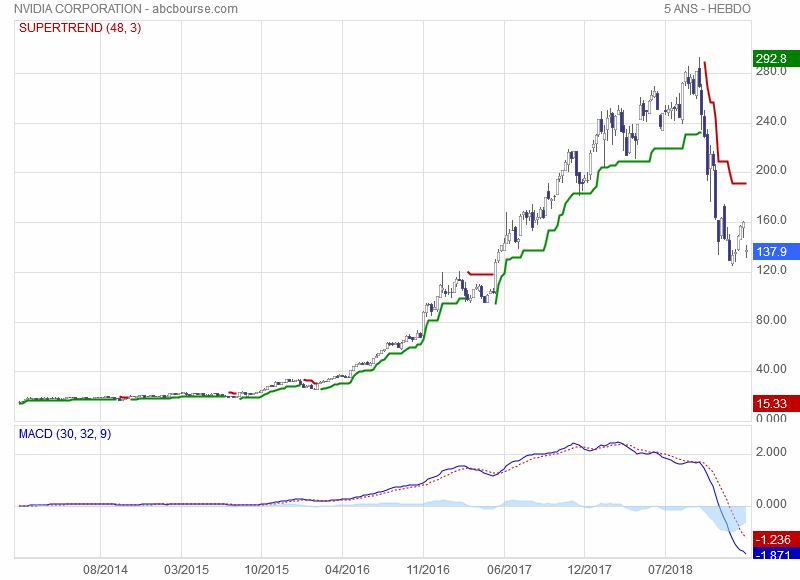The width and height of the screenshot is (800, 580).
Task: Click the 03/2015 date label
Action: pos(186,570)
